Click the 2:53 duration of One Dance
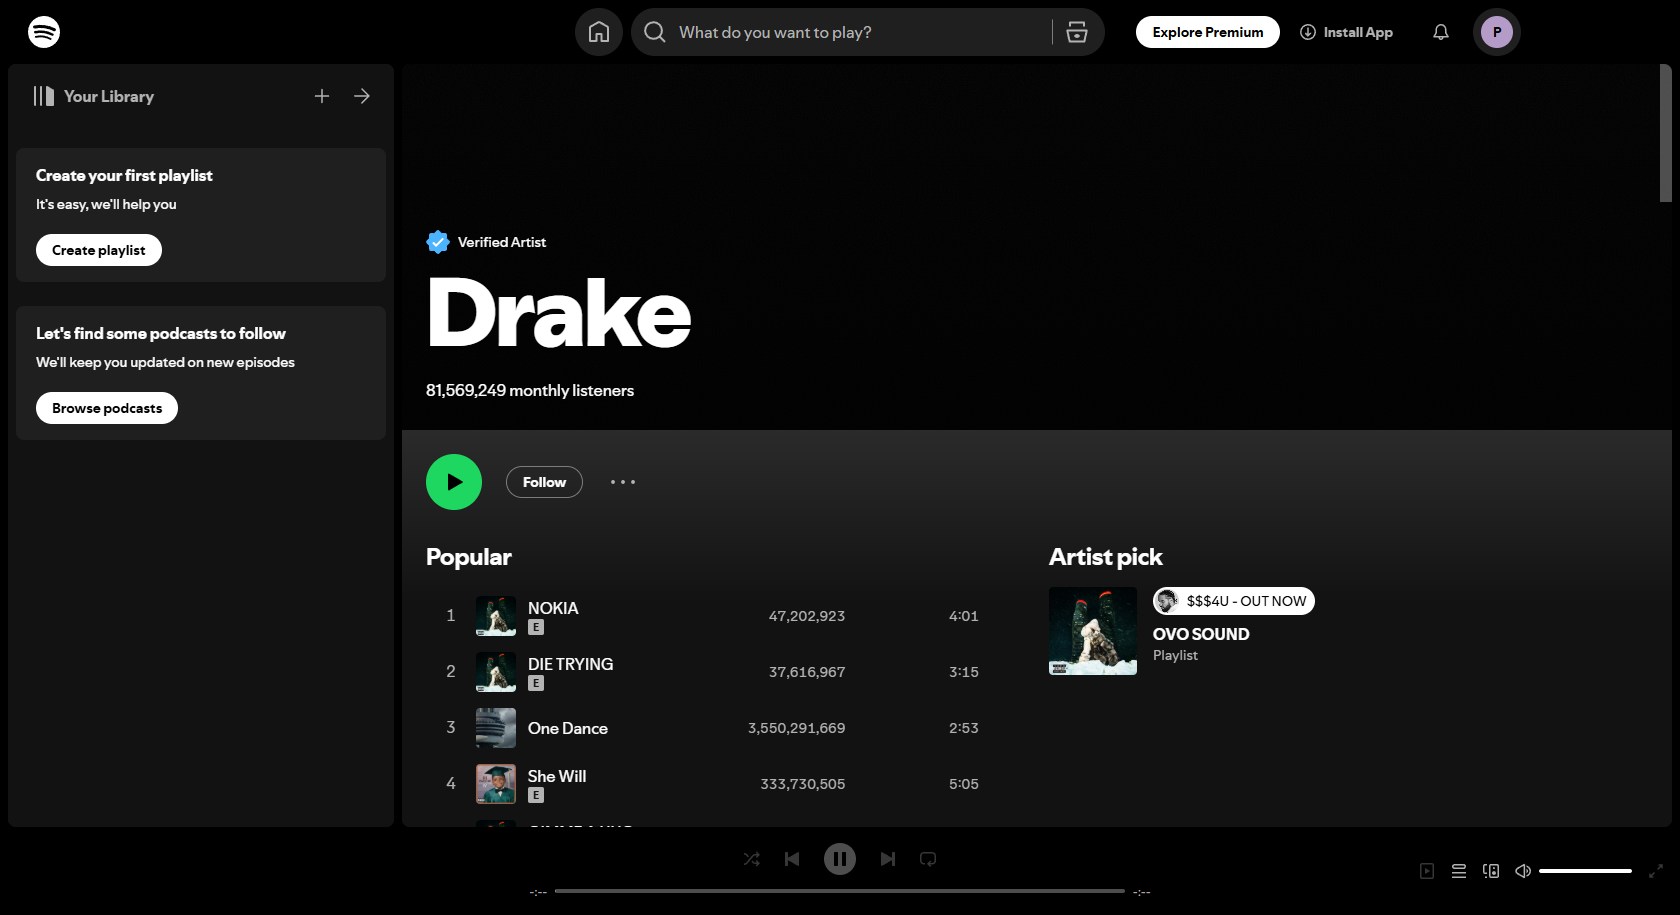 (964, 728)
